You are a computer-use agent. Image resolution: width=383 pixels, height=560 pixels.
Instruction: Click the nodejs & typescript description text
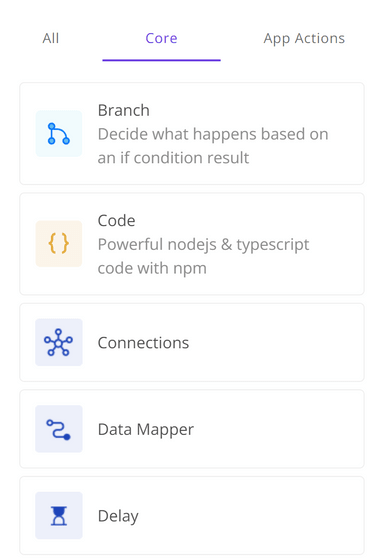click(x=203, y=256)
